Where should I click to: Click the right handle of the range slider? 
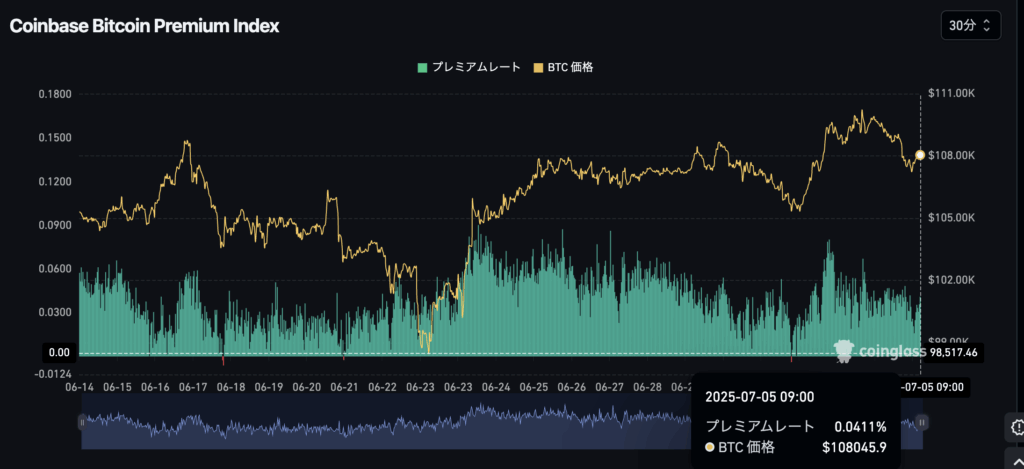[922, 423]
